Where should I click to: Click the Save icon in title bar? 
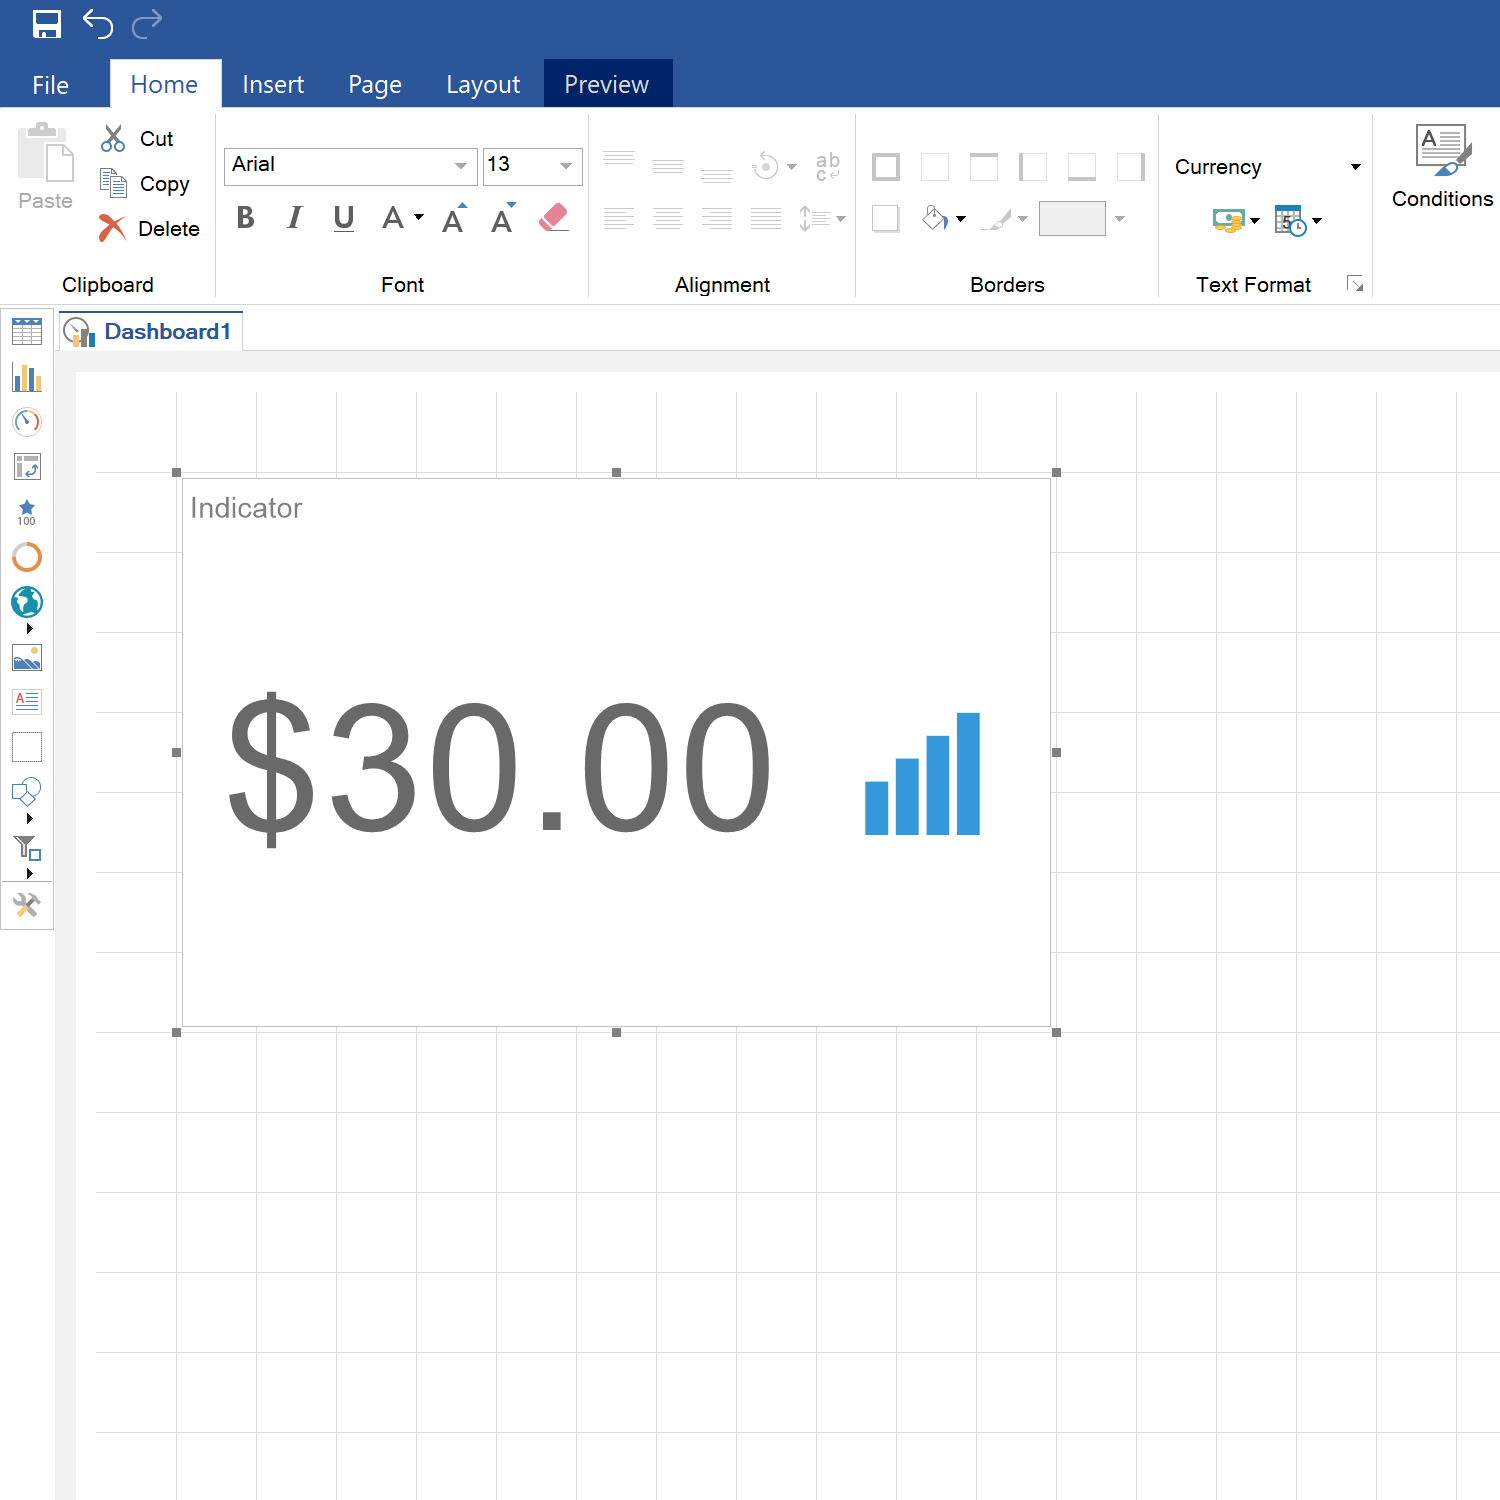tap(46, 24)
